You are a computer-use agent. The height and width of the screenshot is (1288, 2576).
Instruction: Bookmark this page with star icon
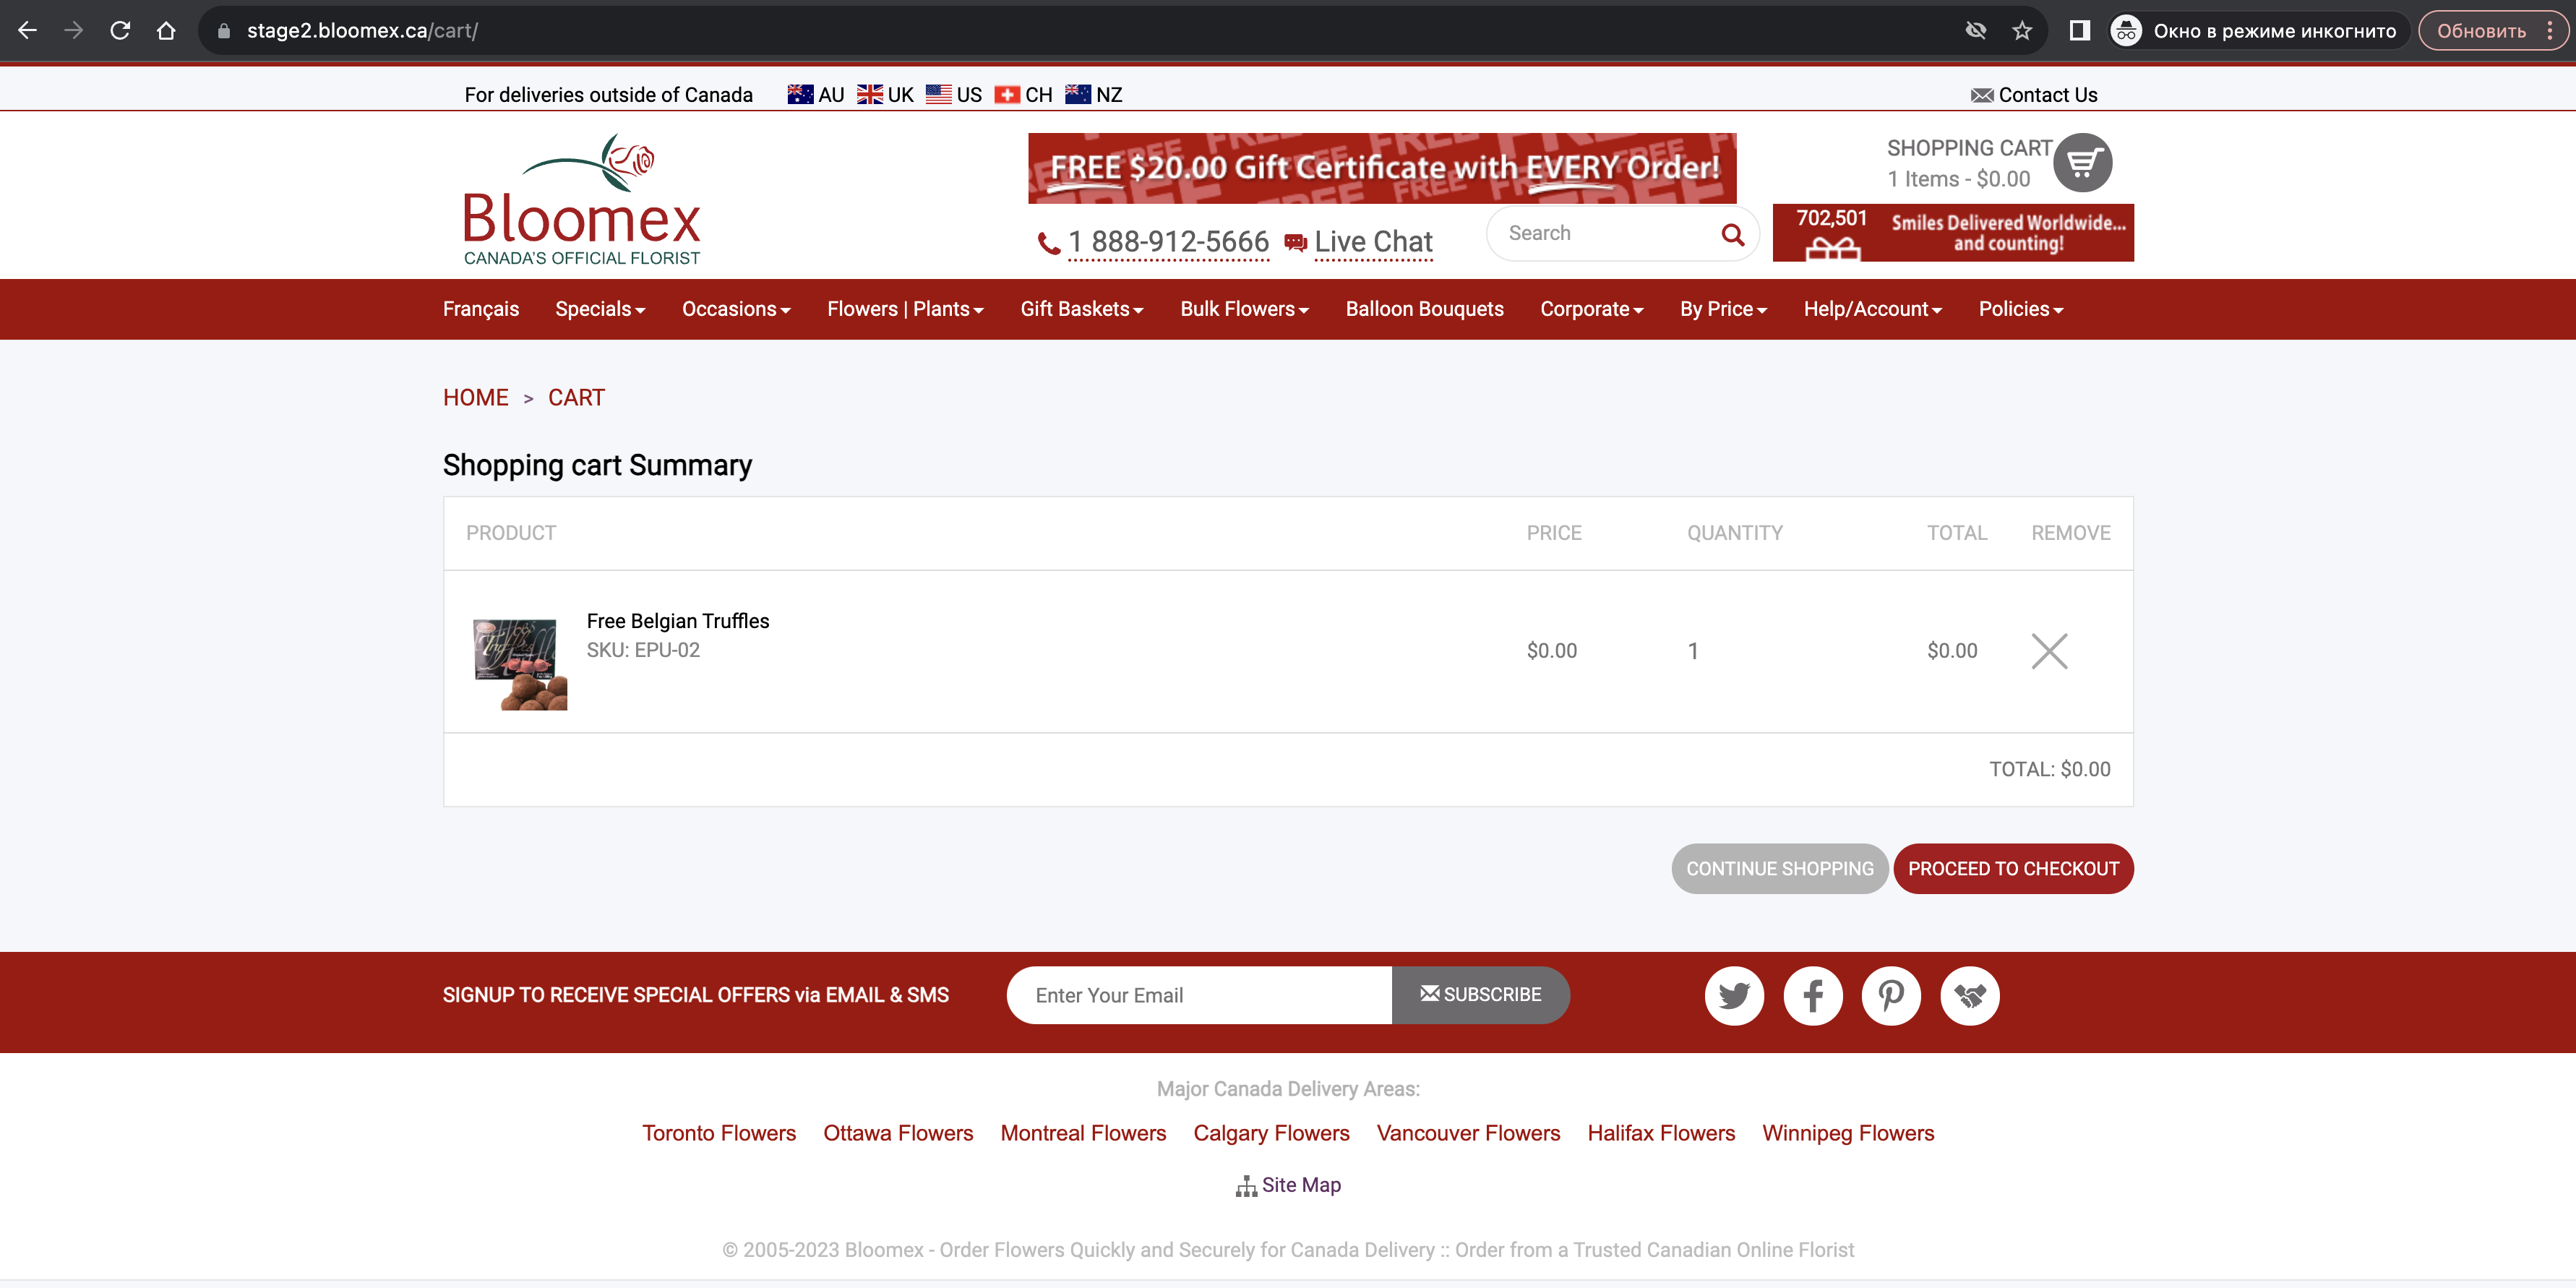click(x=2021, y=31)
